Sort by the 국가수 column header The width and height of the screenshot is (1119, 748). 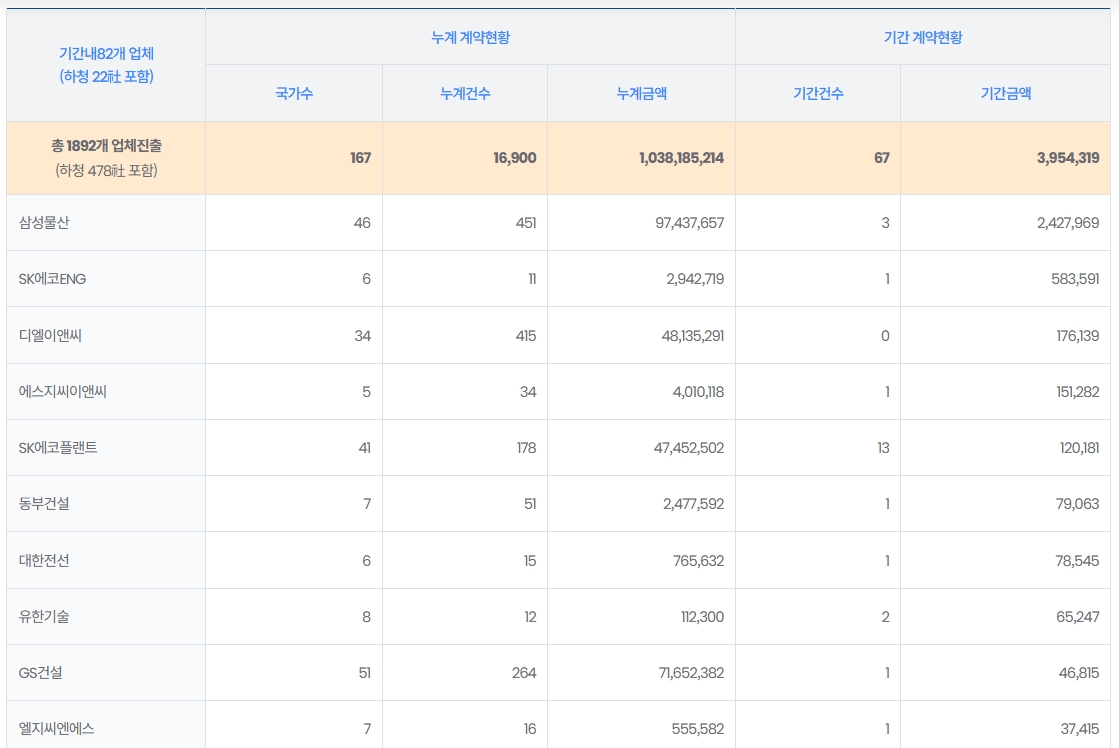click(x=294, y=94)
